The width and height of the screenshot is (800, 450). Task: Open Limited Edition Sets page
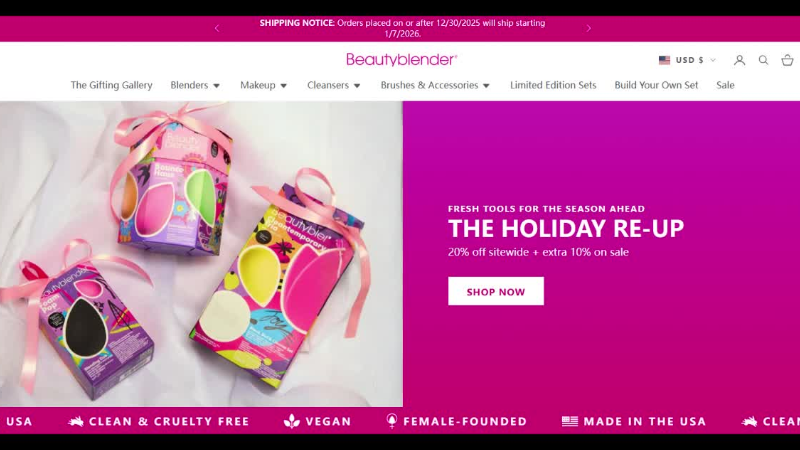click(x=553, y=85)
